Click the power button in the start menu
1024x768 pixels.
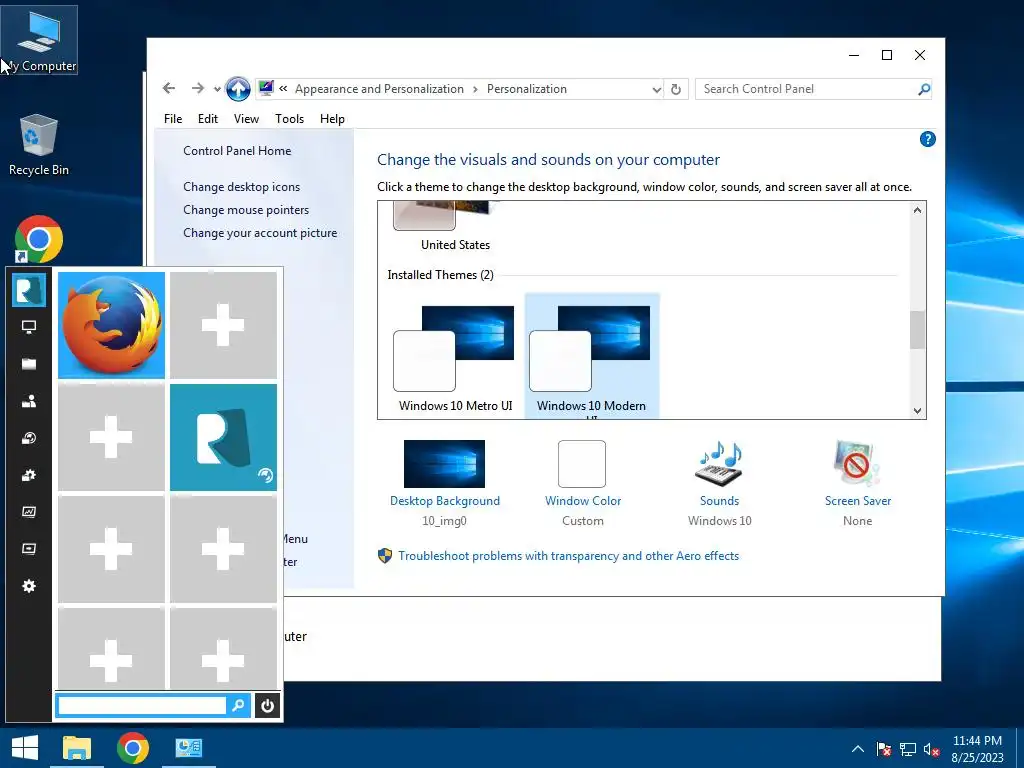267,705
